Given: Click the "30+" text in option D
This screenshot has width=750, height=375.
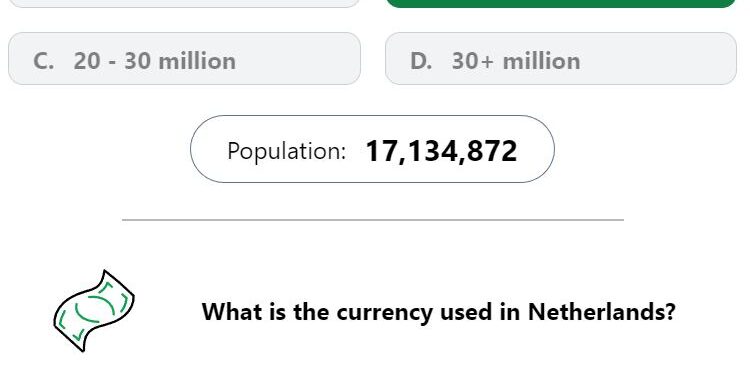Looking at the screenshot, I should tap(472, 61).
